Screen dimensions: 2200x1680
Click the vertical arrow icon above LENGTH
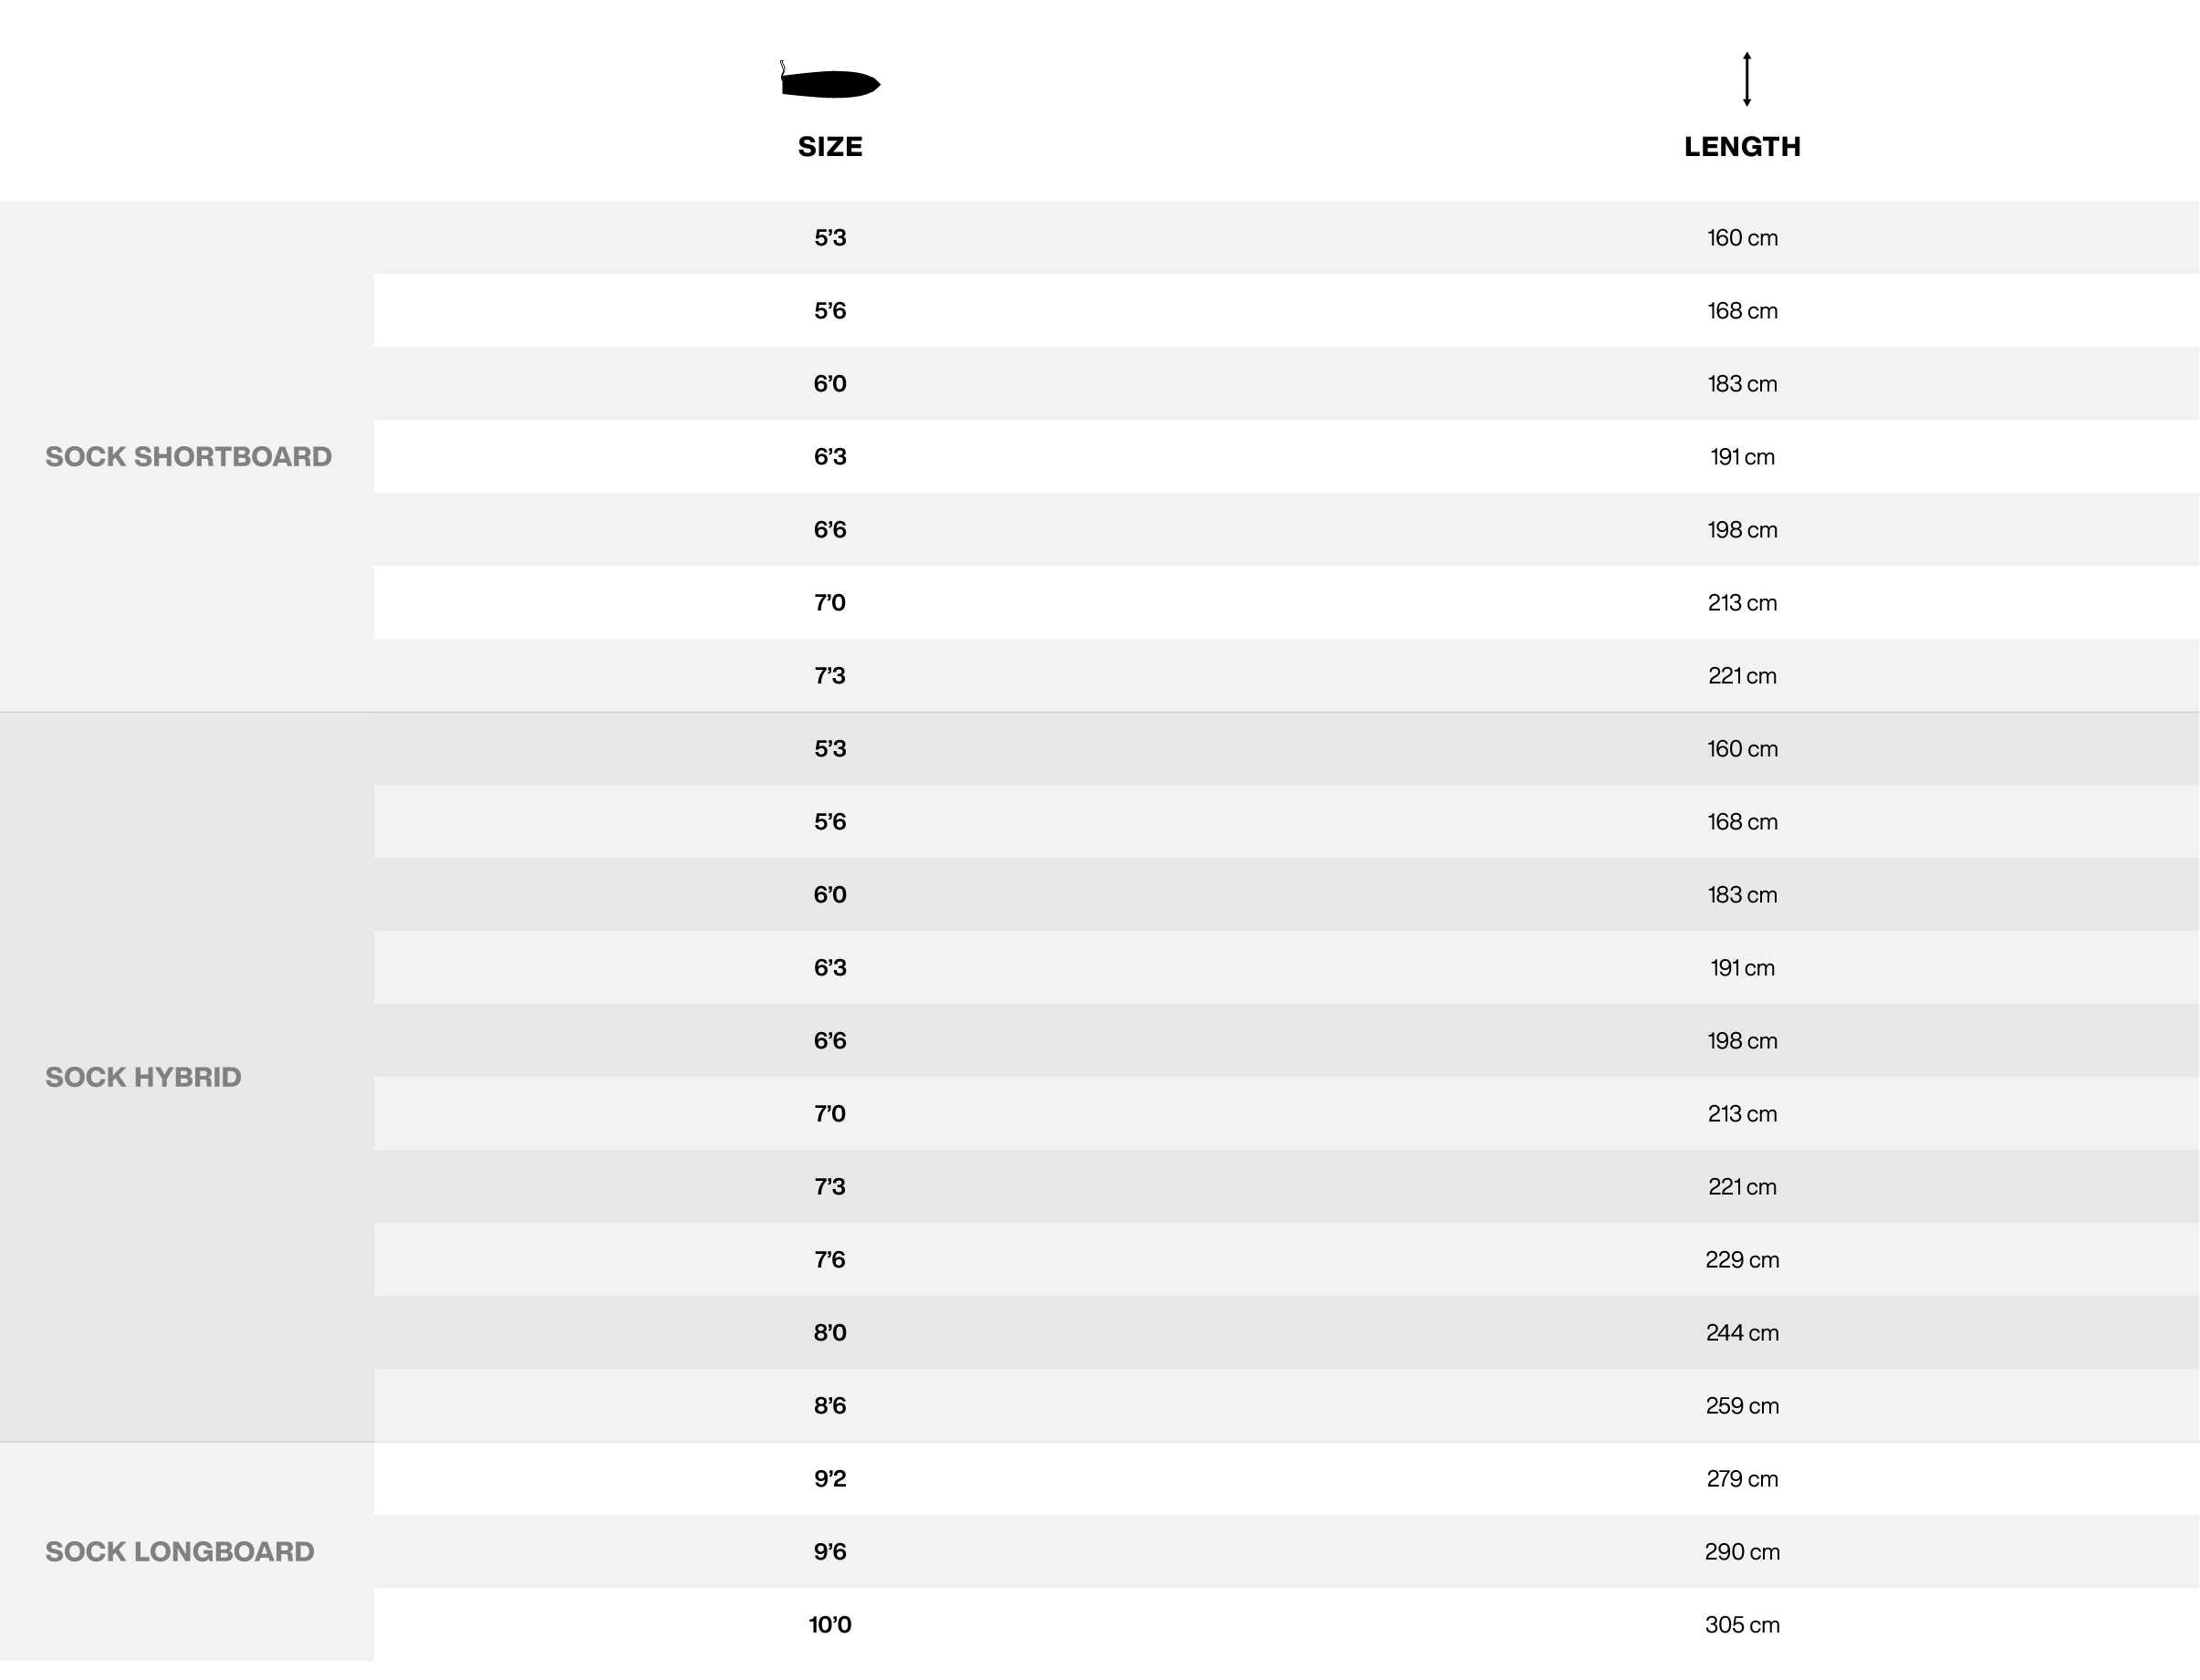1747,79
